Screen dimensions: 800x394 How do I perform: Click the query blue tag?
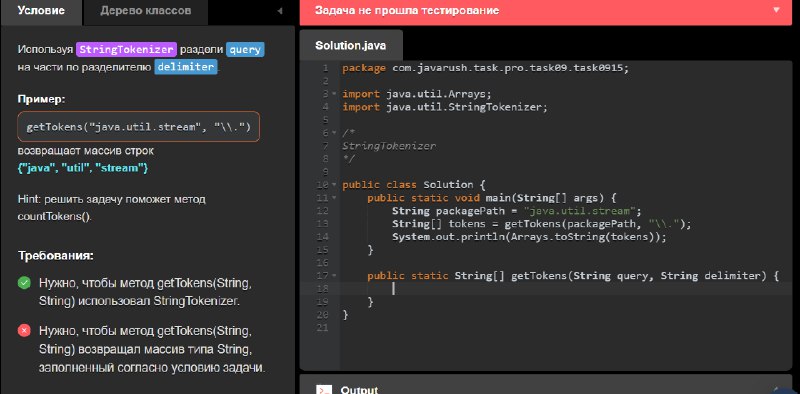tap(245, 50)
